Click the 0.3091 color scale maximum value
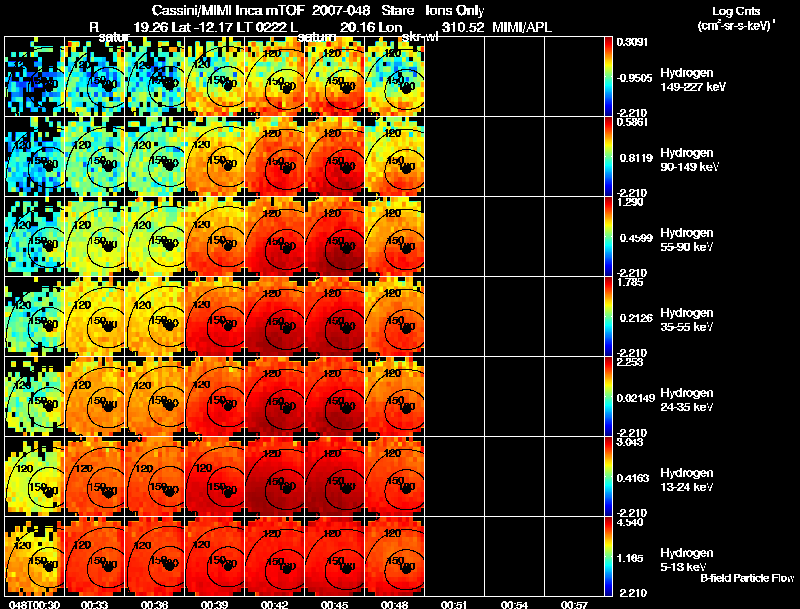Image resolution: width=800 pixels, height=609 pixels. [632, 42]
